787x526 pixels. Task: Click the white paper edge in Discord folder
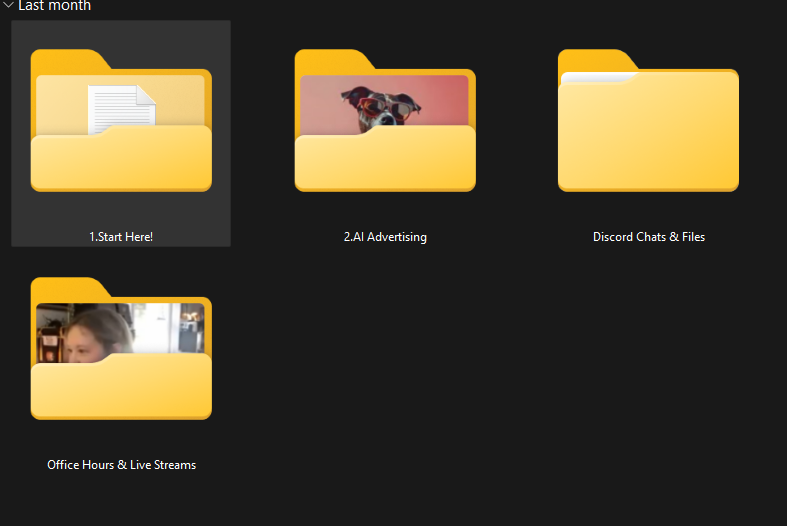[x=598, y=78]
